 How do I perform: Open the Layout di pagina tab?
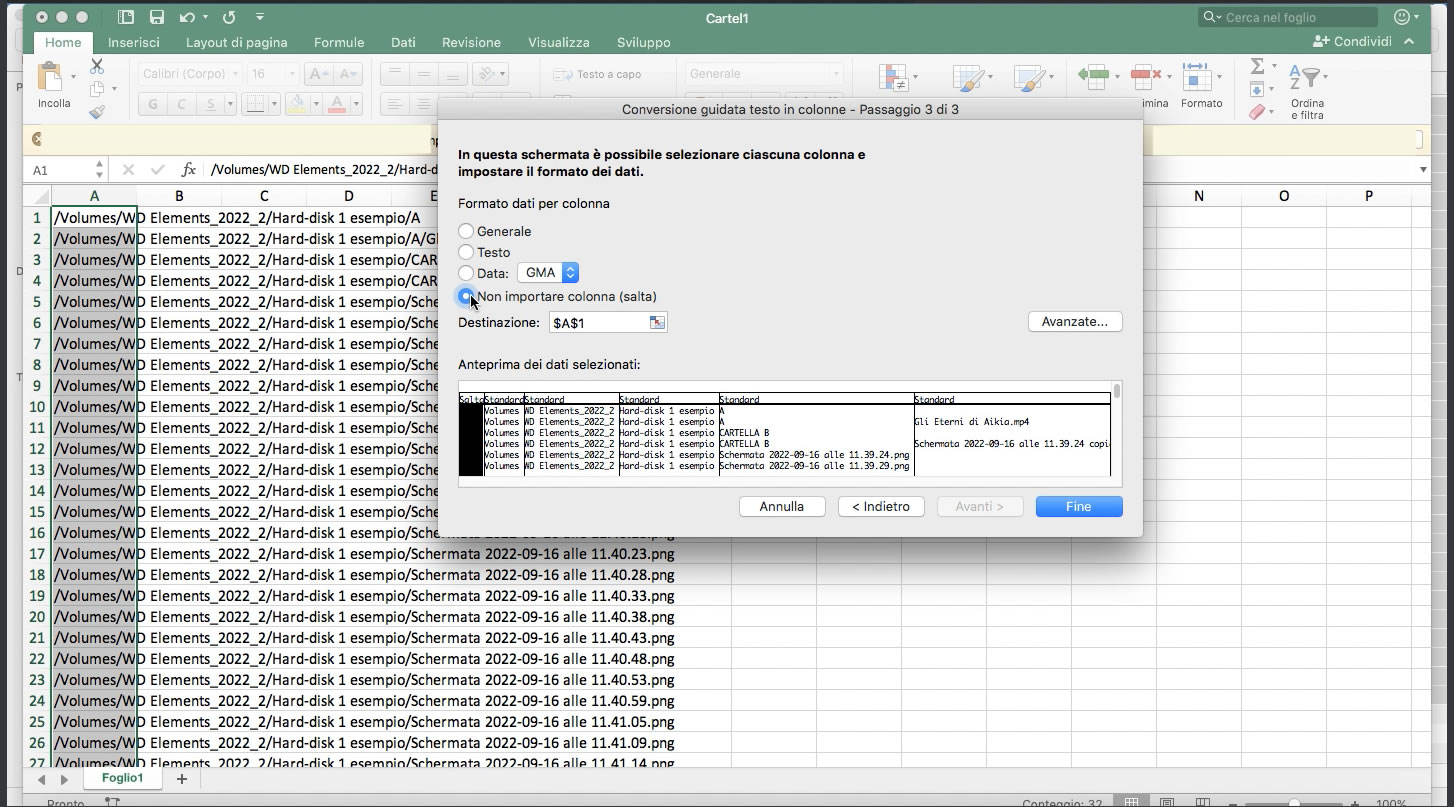236,42
